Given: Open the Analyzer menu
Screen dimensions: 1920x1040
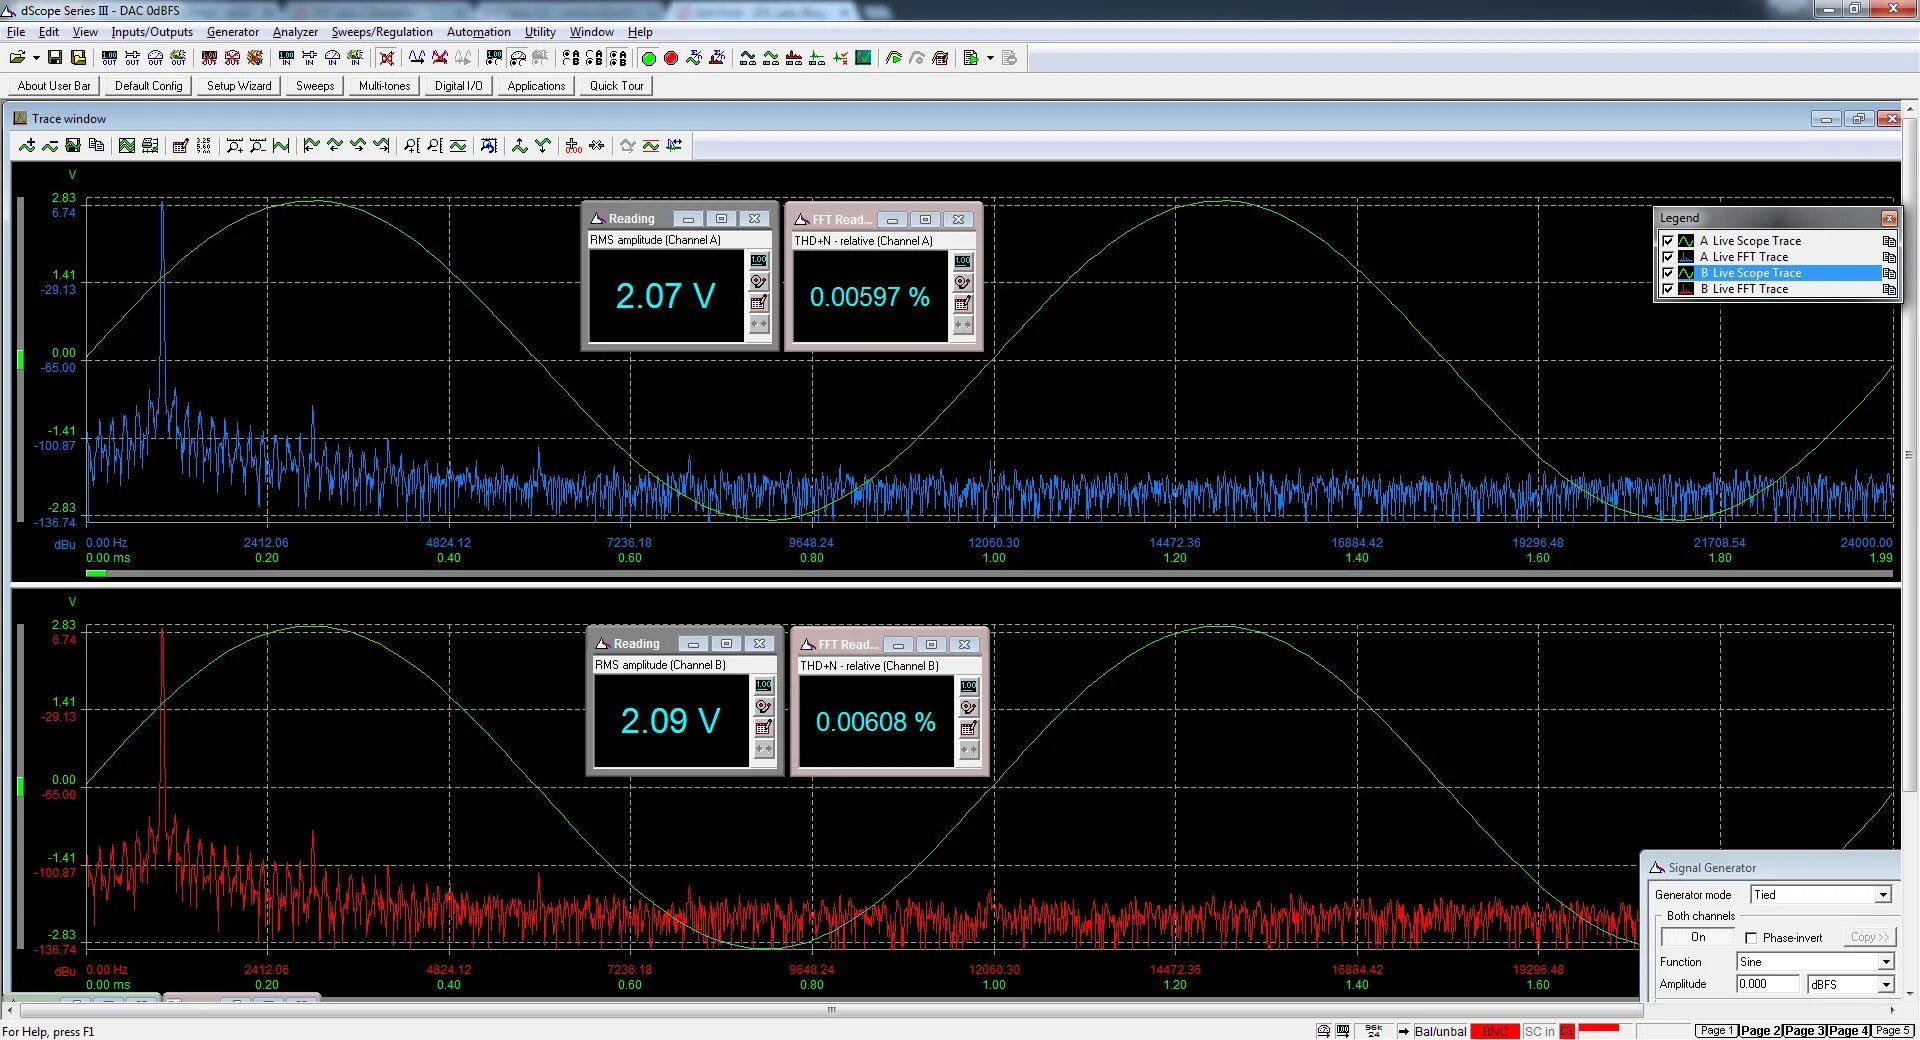Looking at the screenshot, I should [295, 32].
